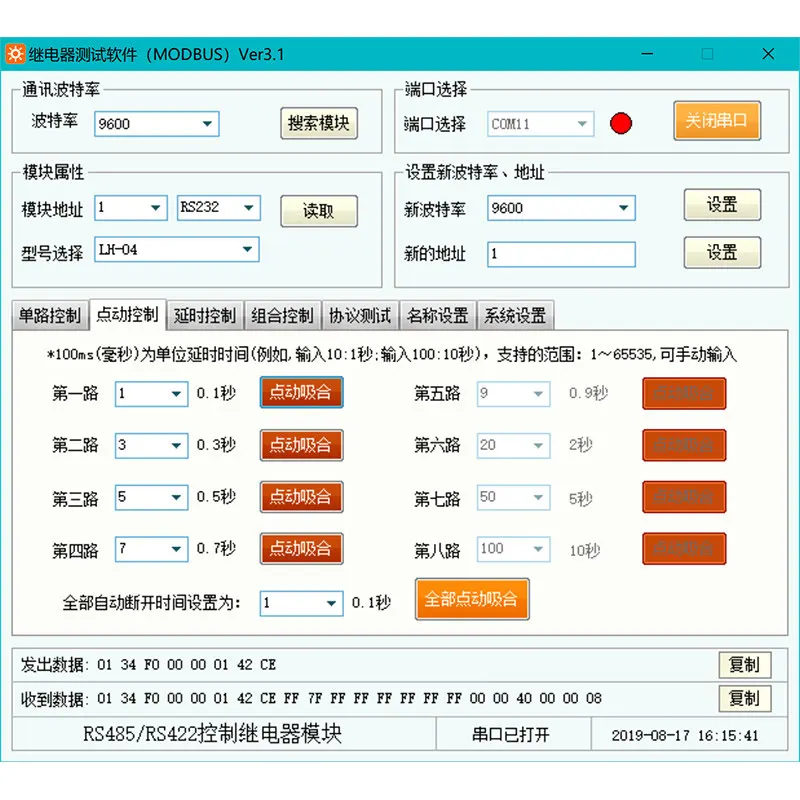The width and height of the screenshot is (800, 800).
Task: Click 设置 button beside 新波特率
Action: (722, 205)
